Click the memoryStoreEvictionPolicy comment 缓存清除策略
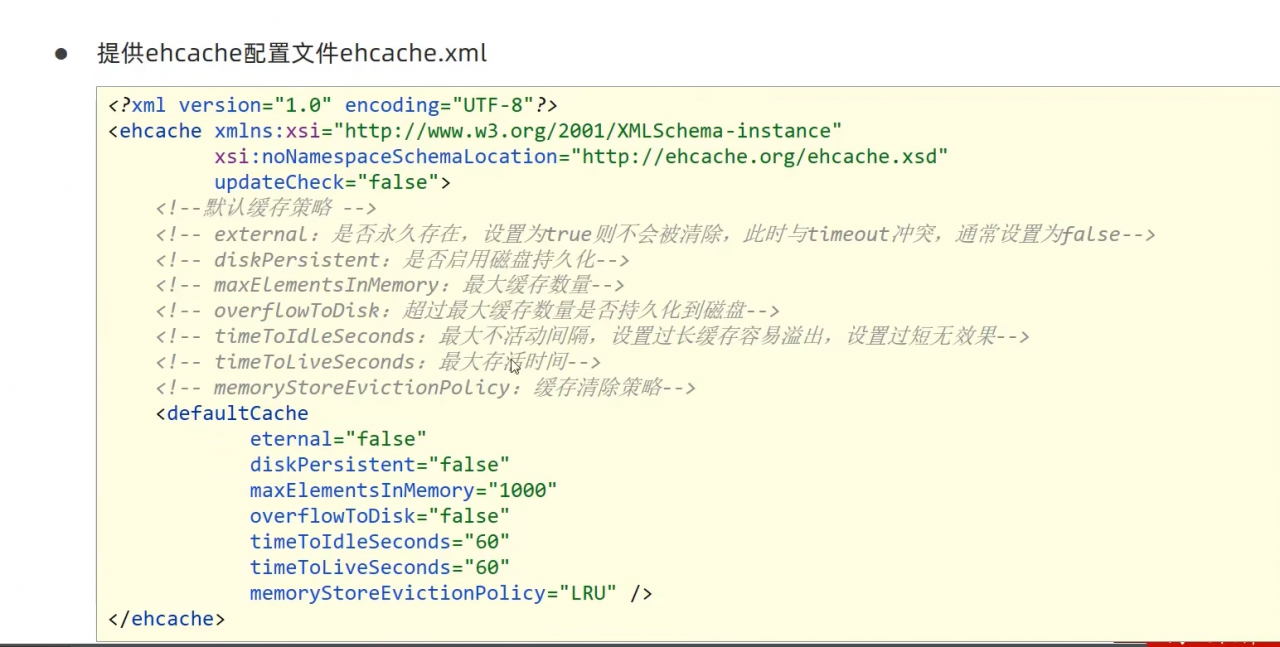The height and width of the screenshot is (647, 1280). [425, 388]
